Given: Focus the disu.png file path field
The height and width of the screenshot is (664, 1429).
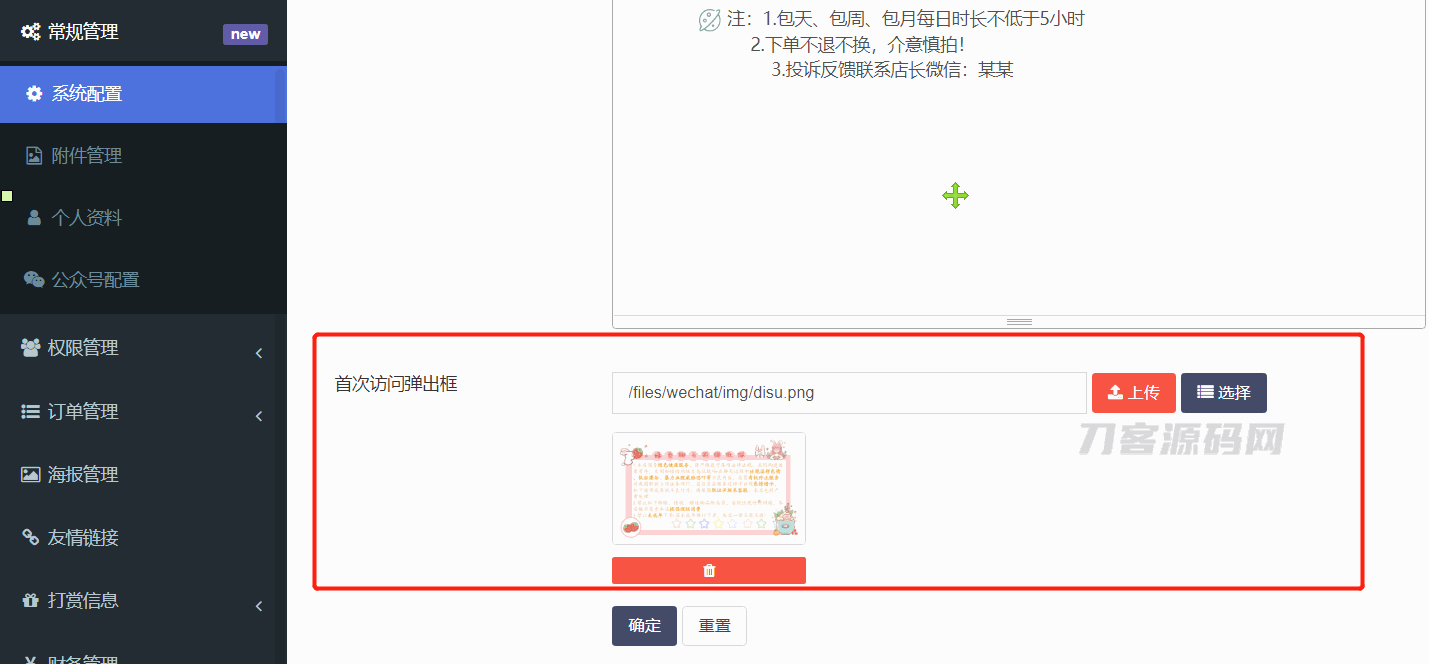Looking at the screenshot, I should pyautogui.click(x=849, y=393).
